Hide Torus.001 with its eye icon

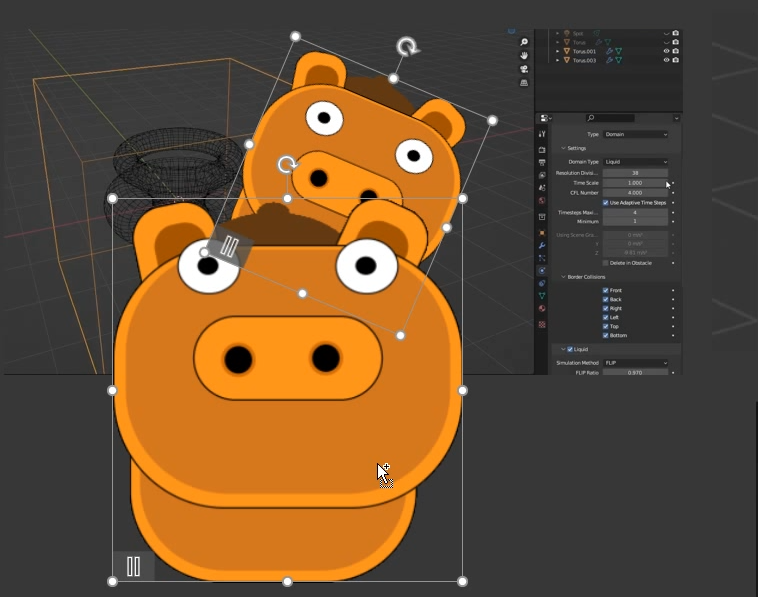(667, 51)
